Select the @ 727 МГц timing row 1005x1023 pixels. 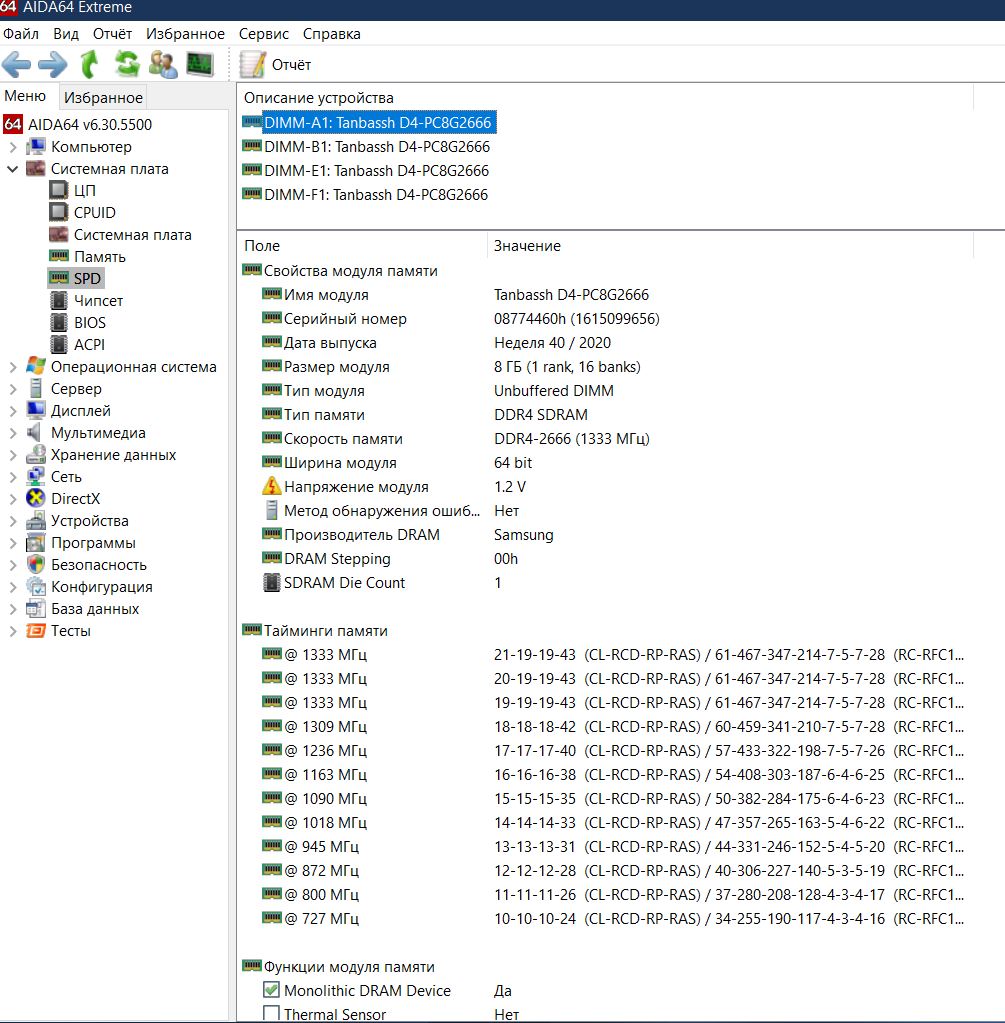click(612, 919)
